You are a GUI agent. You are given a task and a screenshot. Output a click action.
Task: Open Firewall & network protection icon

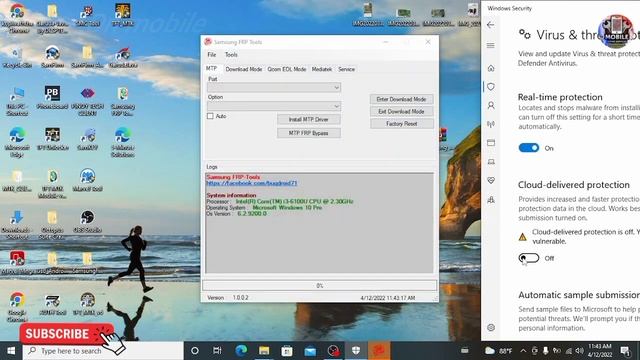pyautogui.click(x=491, y=124)
